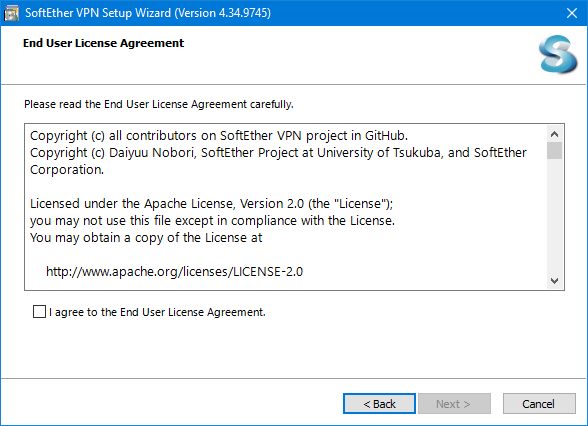Click the greyed-out Next button
The height and width of the screenshot is (426, 588).
tap(454, 404)
